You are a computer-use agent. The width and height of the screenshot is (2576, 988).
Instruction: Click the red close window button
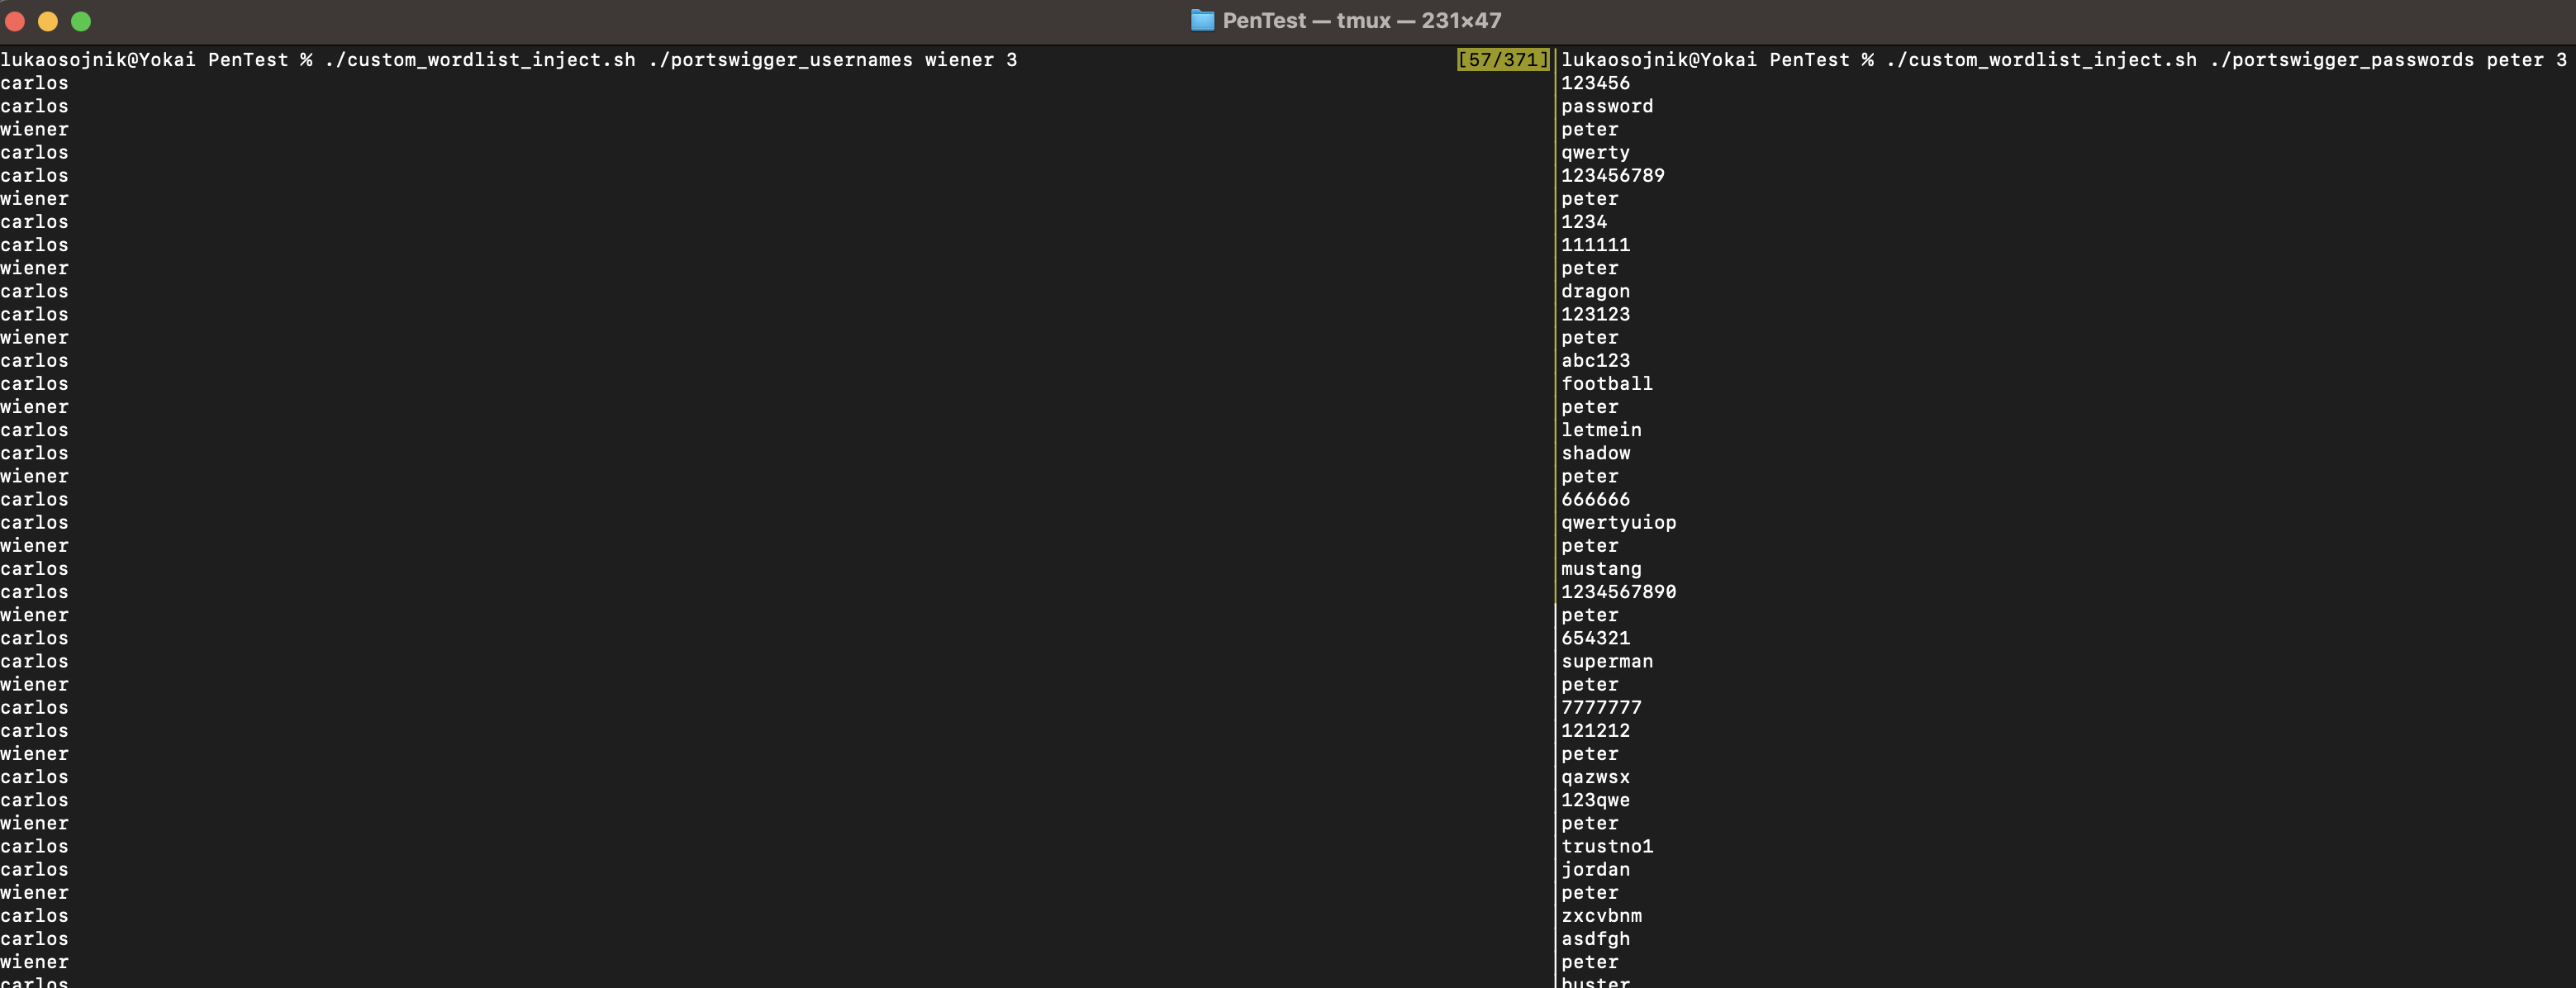(x=15, y=21)
